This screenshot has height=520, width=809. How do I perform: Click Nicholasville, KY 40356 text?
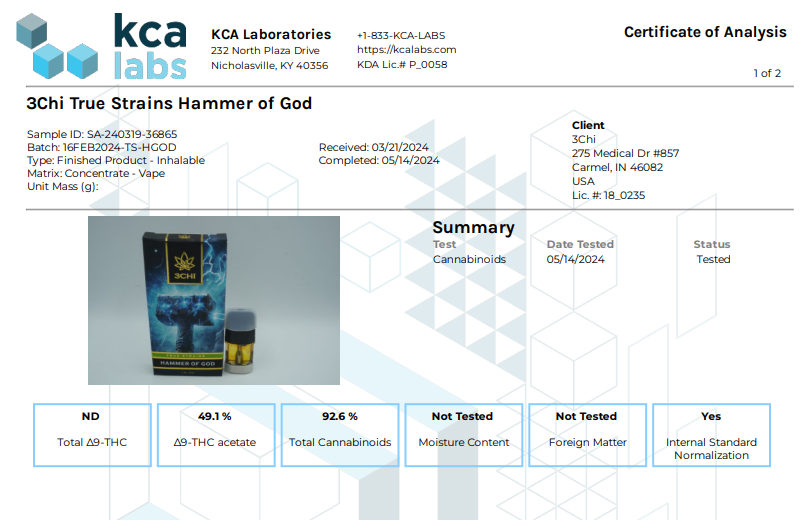pyautogui.click(x=269, y=66)
